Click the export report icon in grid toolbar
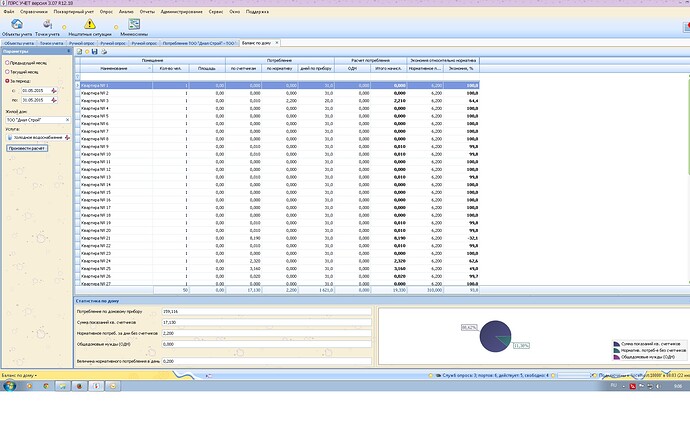Viewport: 690px width, 435px height. (79, 52)
